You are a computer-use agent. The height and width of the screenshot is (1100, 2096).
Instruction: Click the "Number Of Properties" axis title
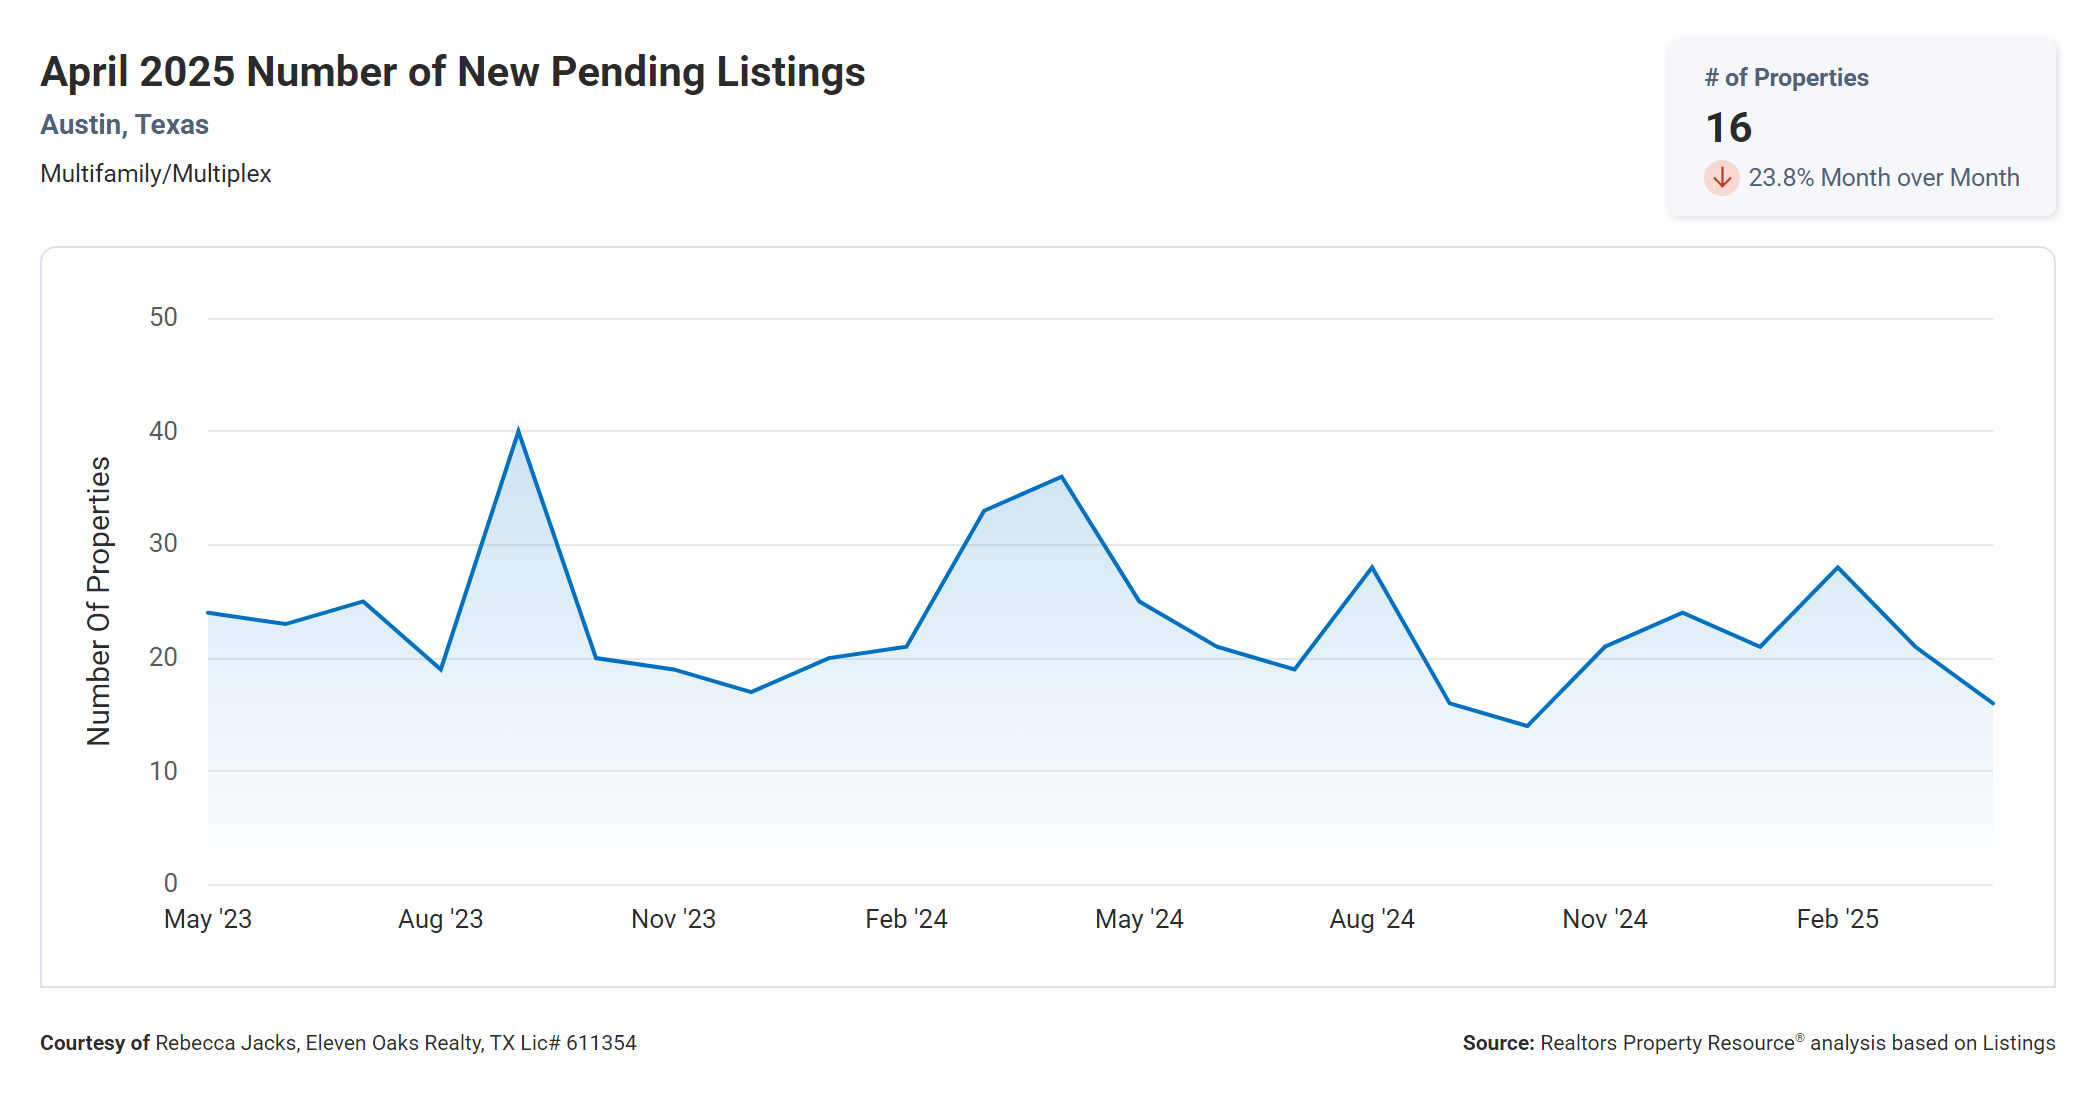(99, 600)
